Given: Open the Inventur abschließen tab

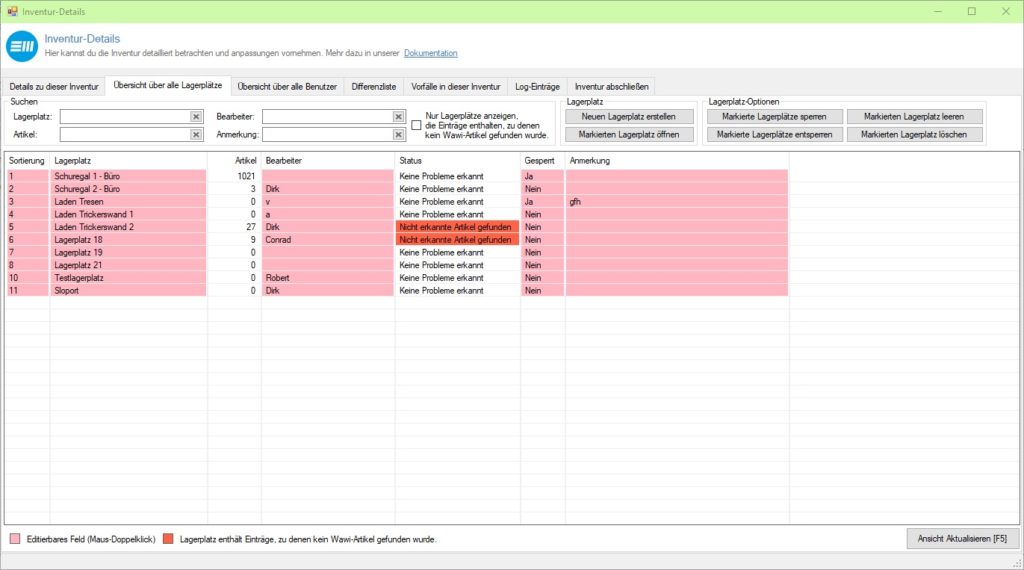Looking at the screenshot, I should click(612, 87).
